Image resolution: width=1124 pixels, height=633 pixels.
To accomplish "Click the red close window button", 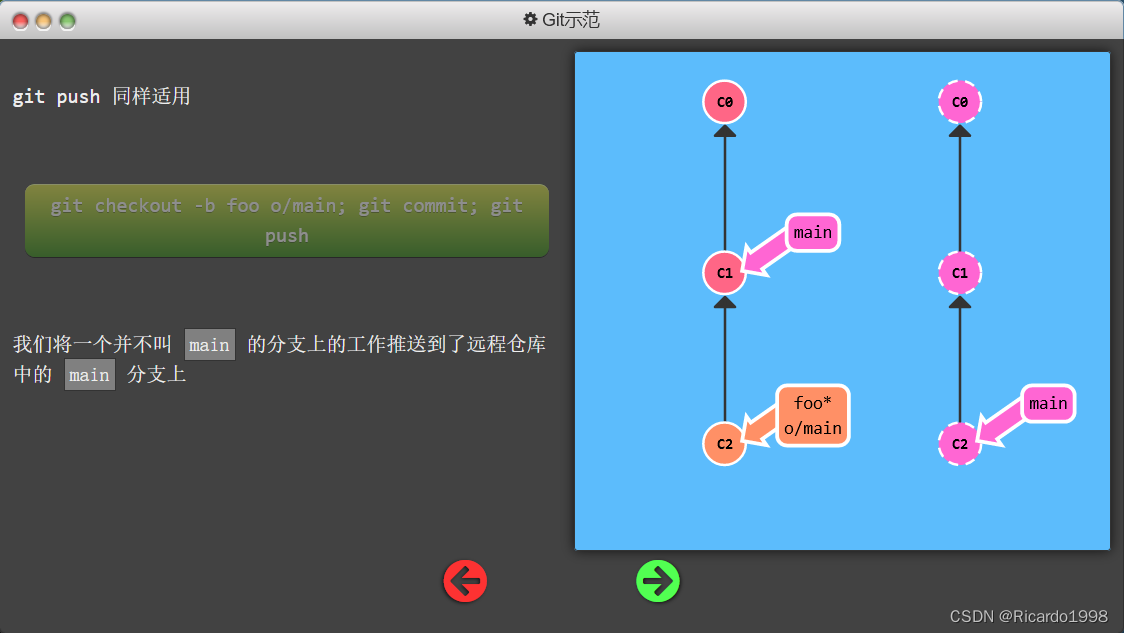I will click(20, 22).
